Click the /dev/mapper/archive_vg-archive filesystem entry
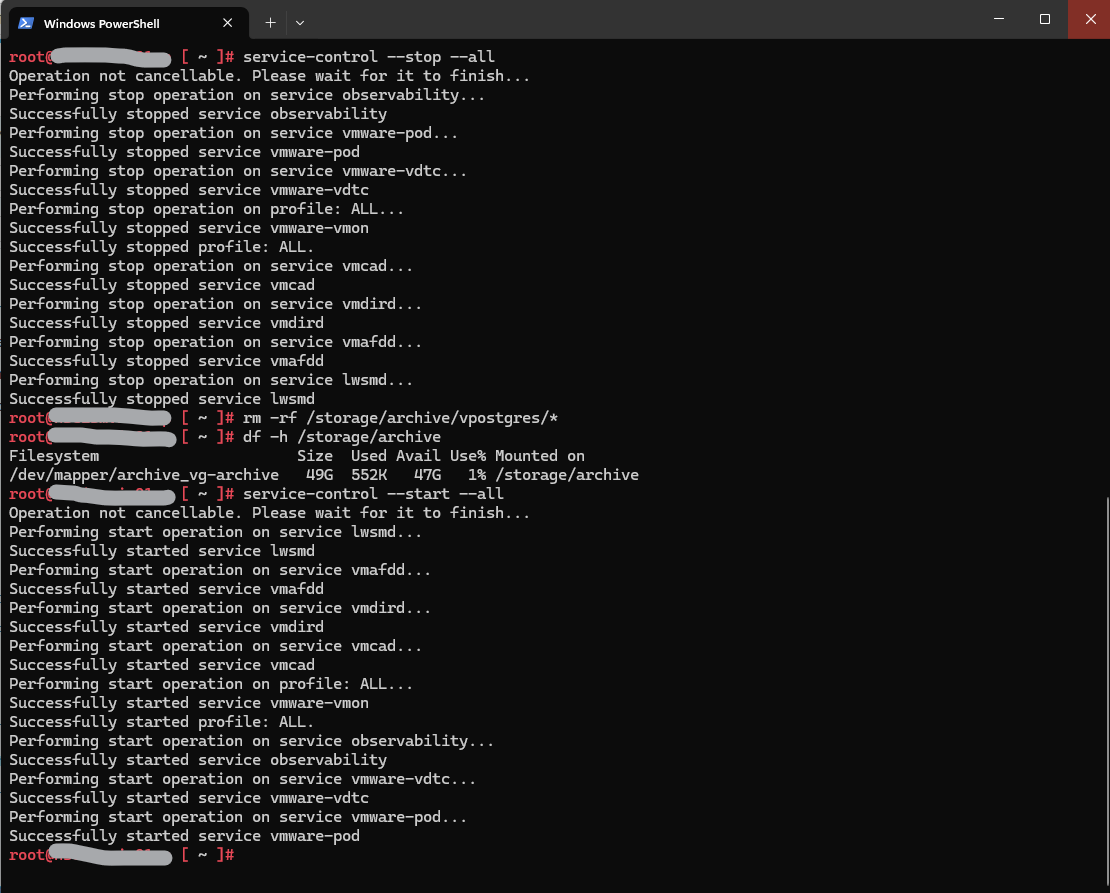The image size is (1110, 893). (x=144, y=475)
